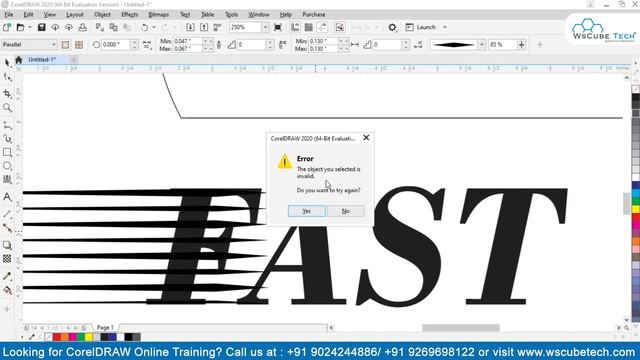640x360 pixels.
Task: Select the Page 1 tab
Action: pyautogui.click(x=105, y=327)
